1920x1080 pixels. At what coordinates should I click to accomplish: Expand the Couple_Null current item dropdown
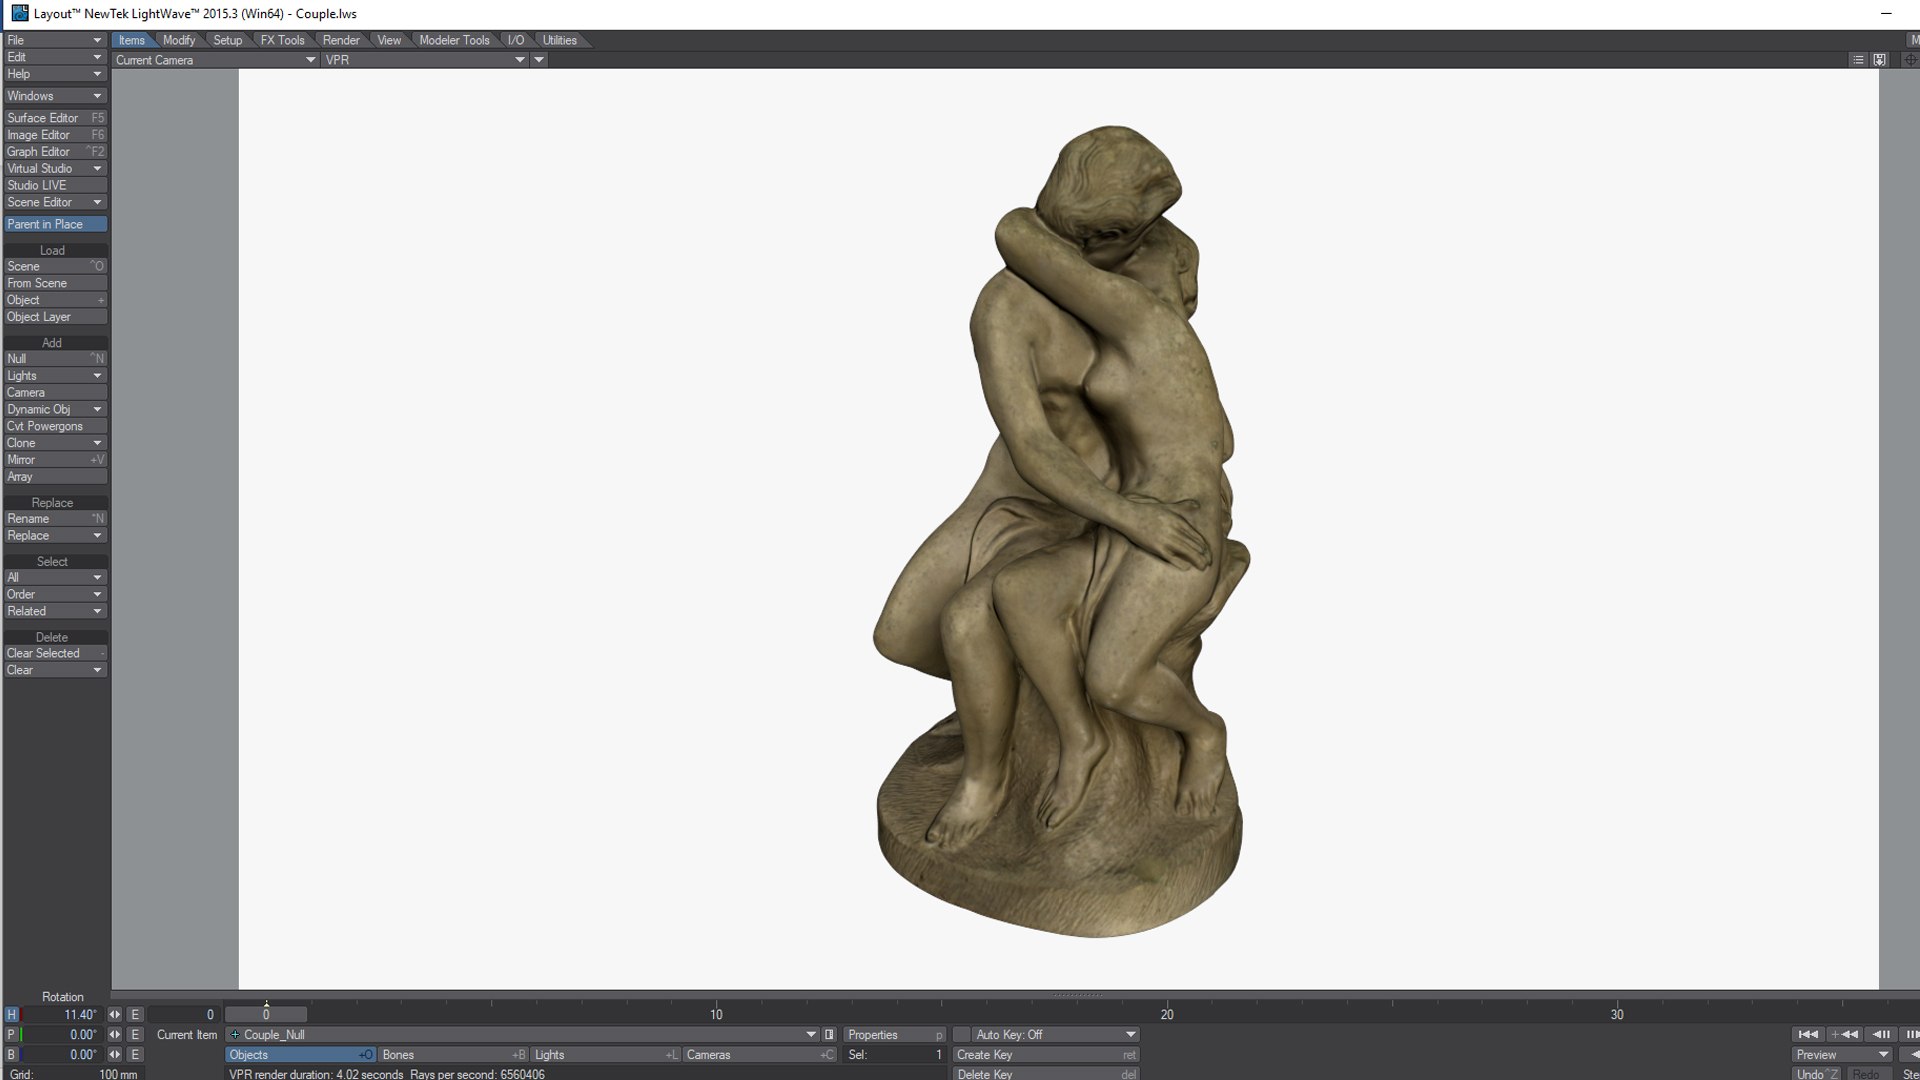[522, 1034]
